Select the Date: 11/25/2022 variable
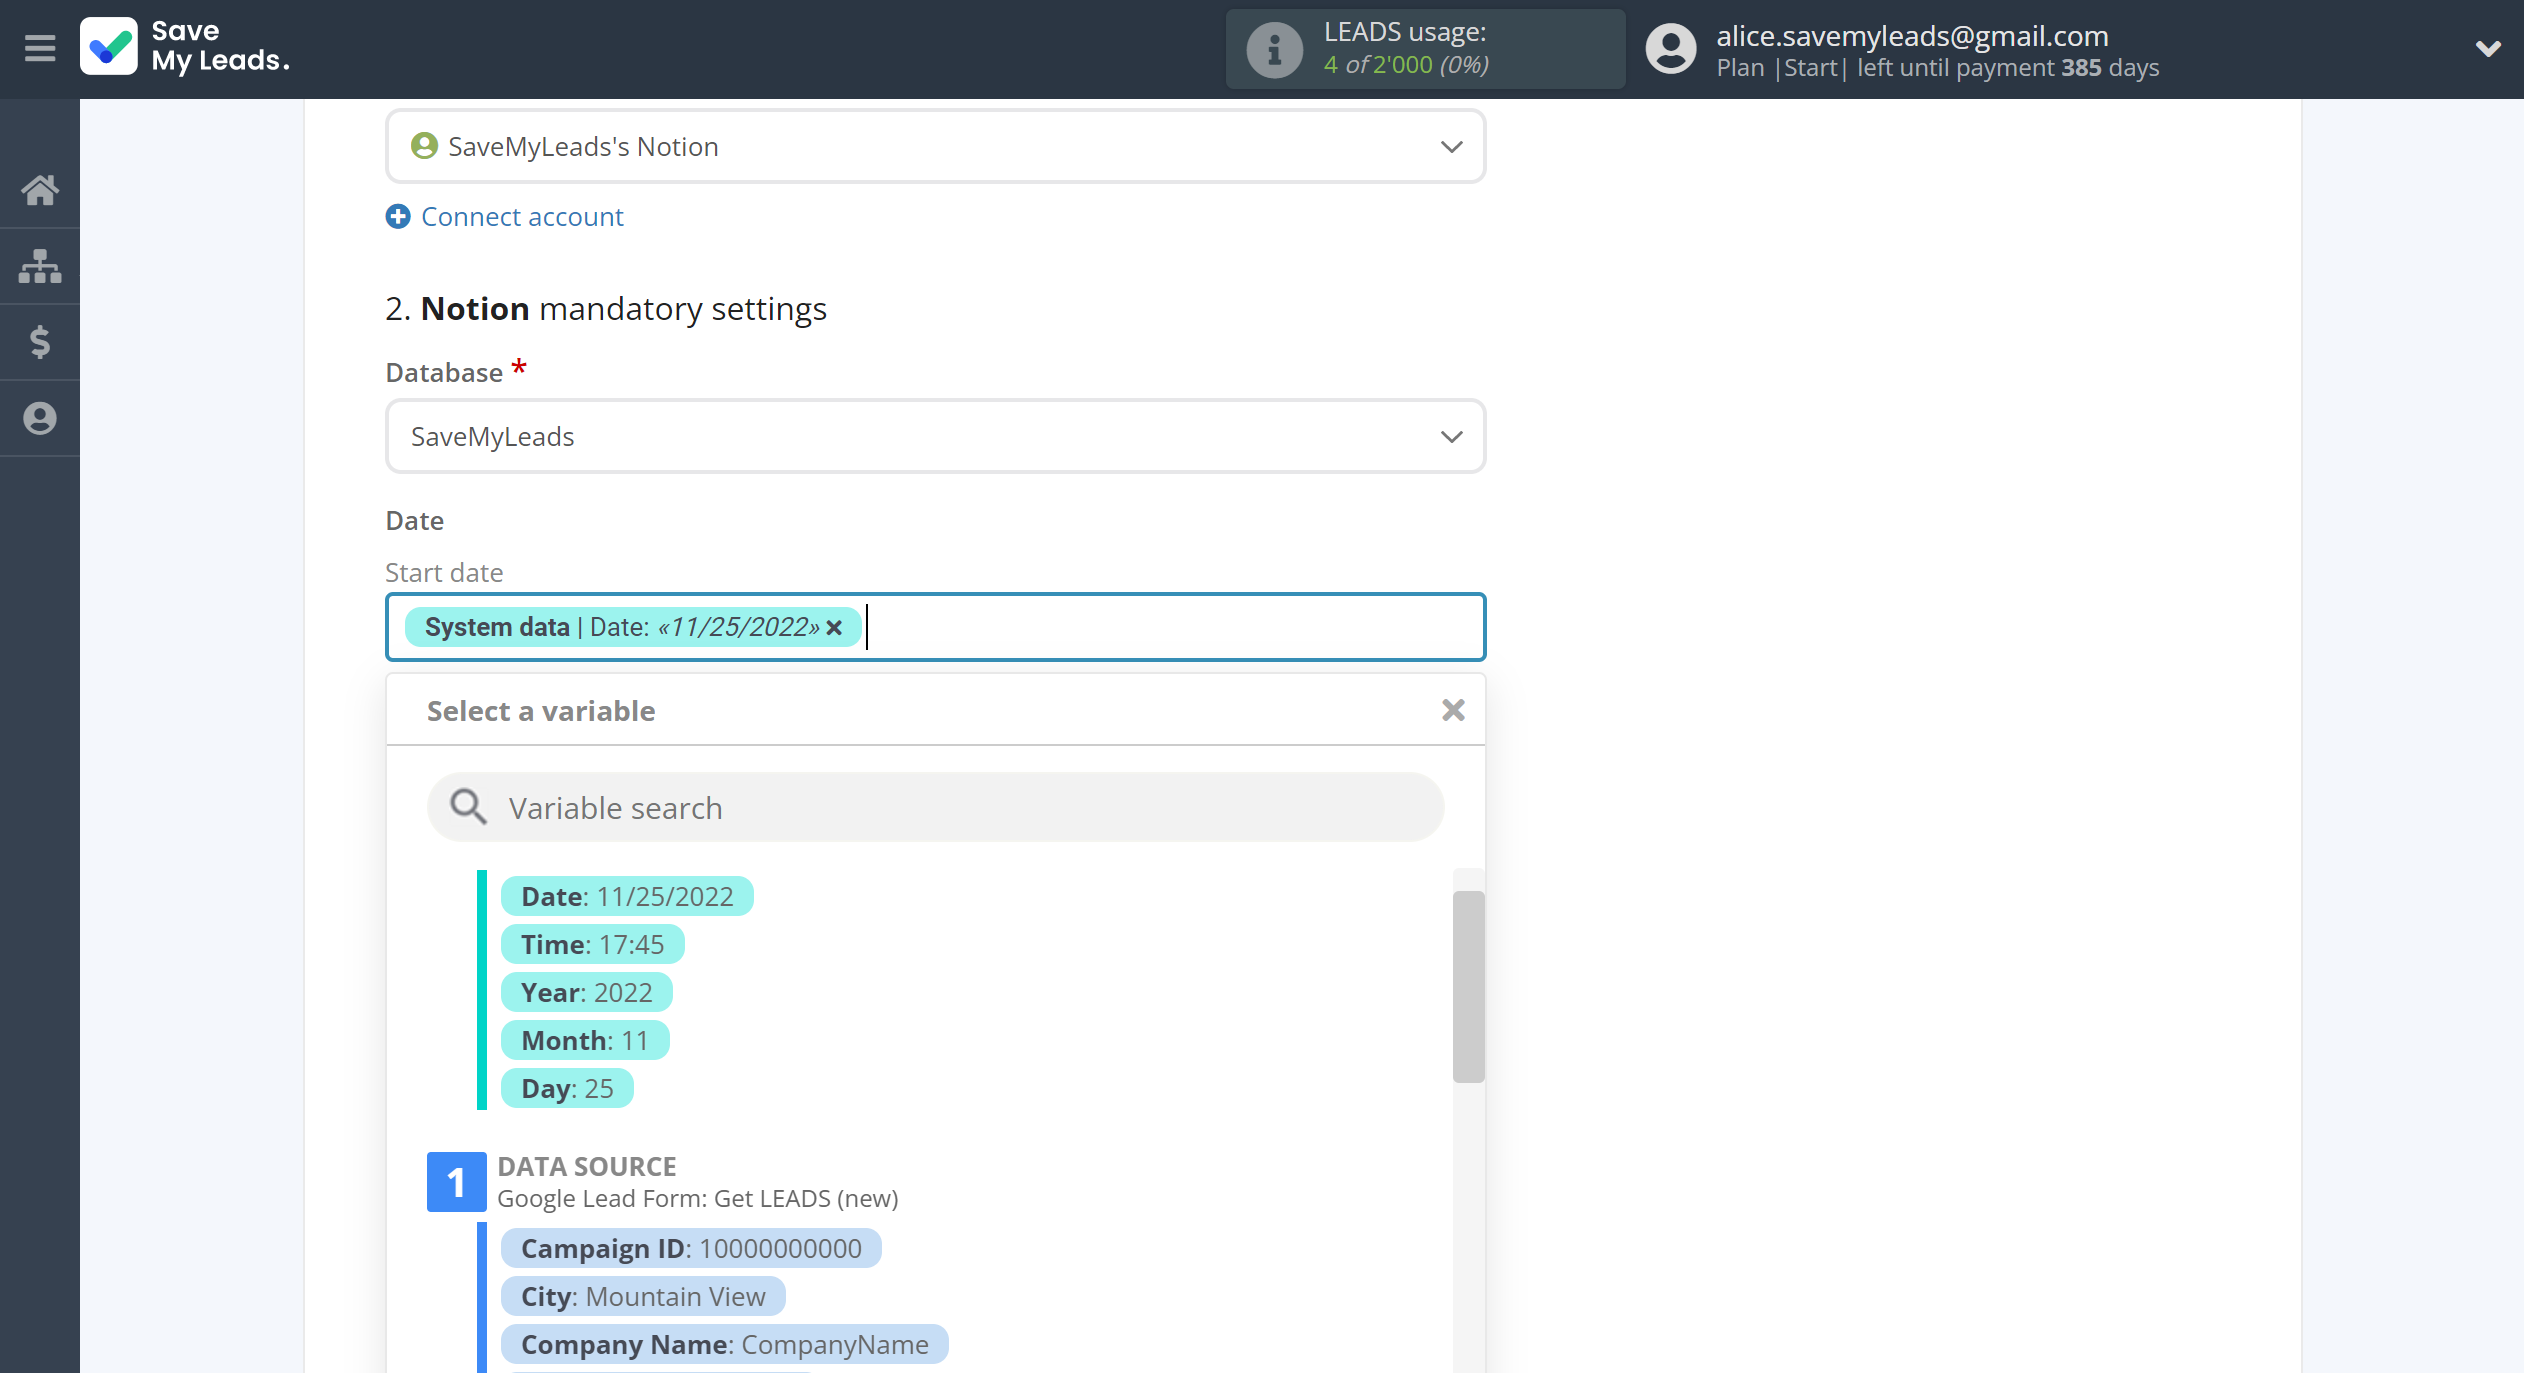2524x1373 pixels. click(627, 896)
